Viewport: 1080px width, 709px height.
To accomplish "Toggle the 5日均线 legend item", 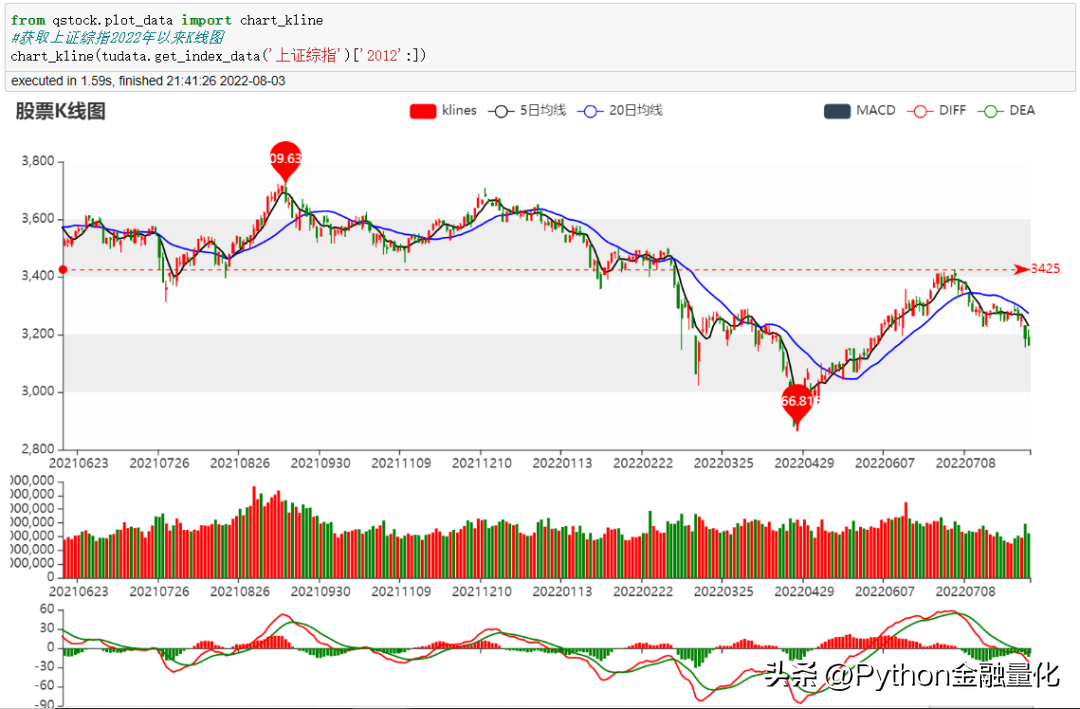I will 527,111.
